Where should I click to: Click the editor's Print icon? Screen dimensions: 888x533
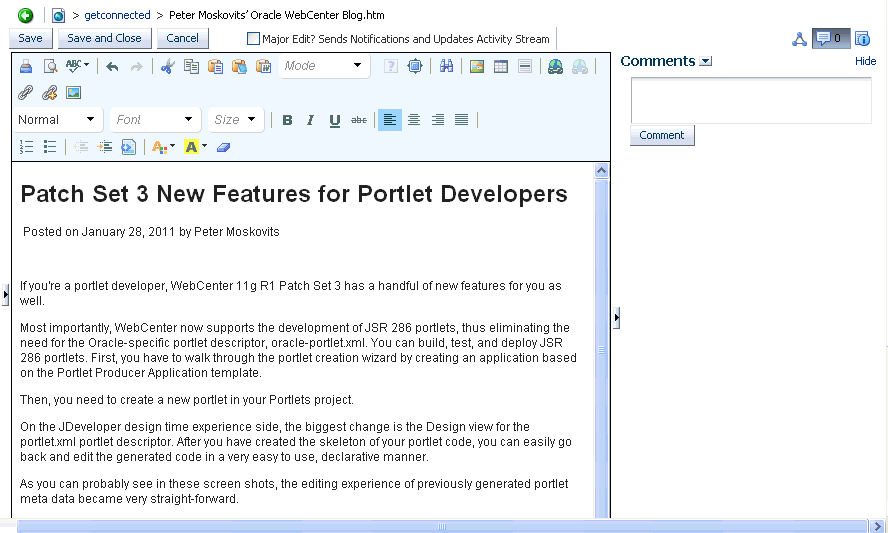(x=25, y=66)
